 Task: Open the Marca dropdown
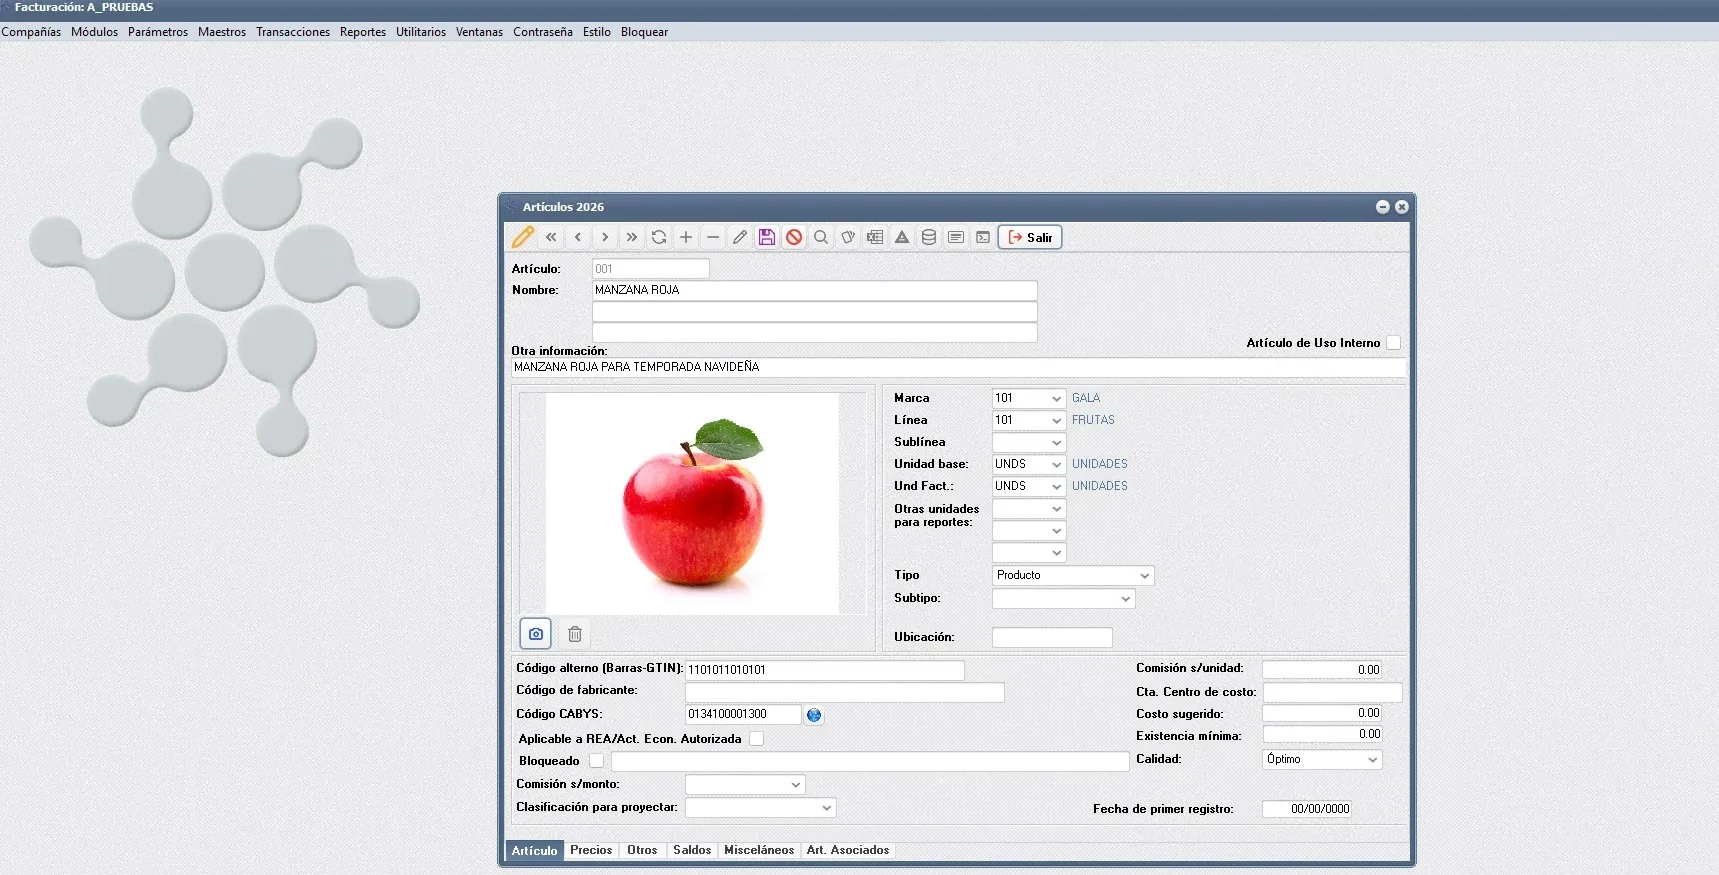(1056, 398)
